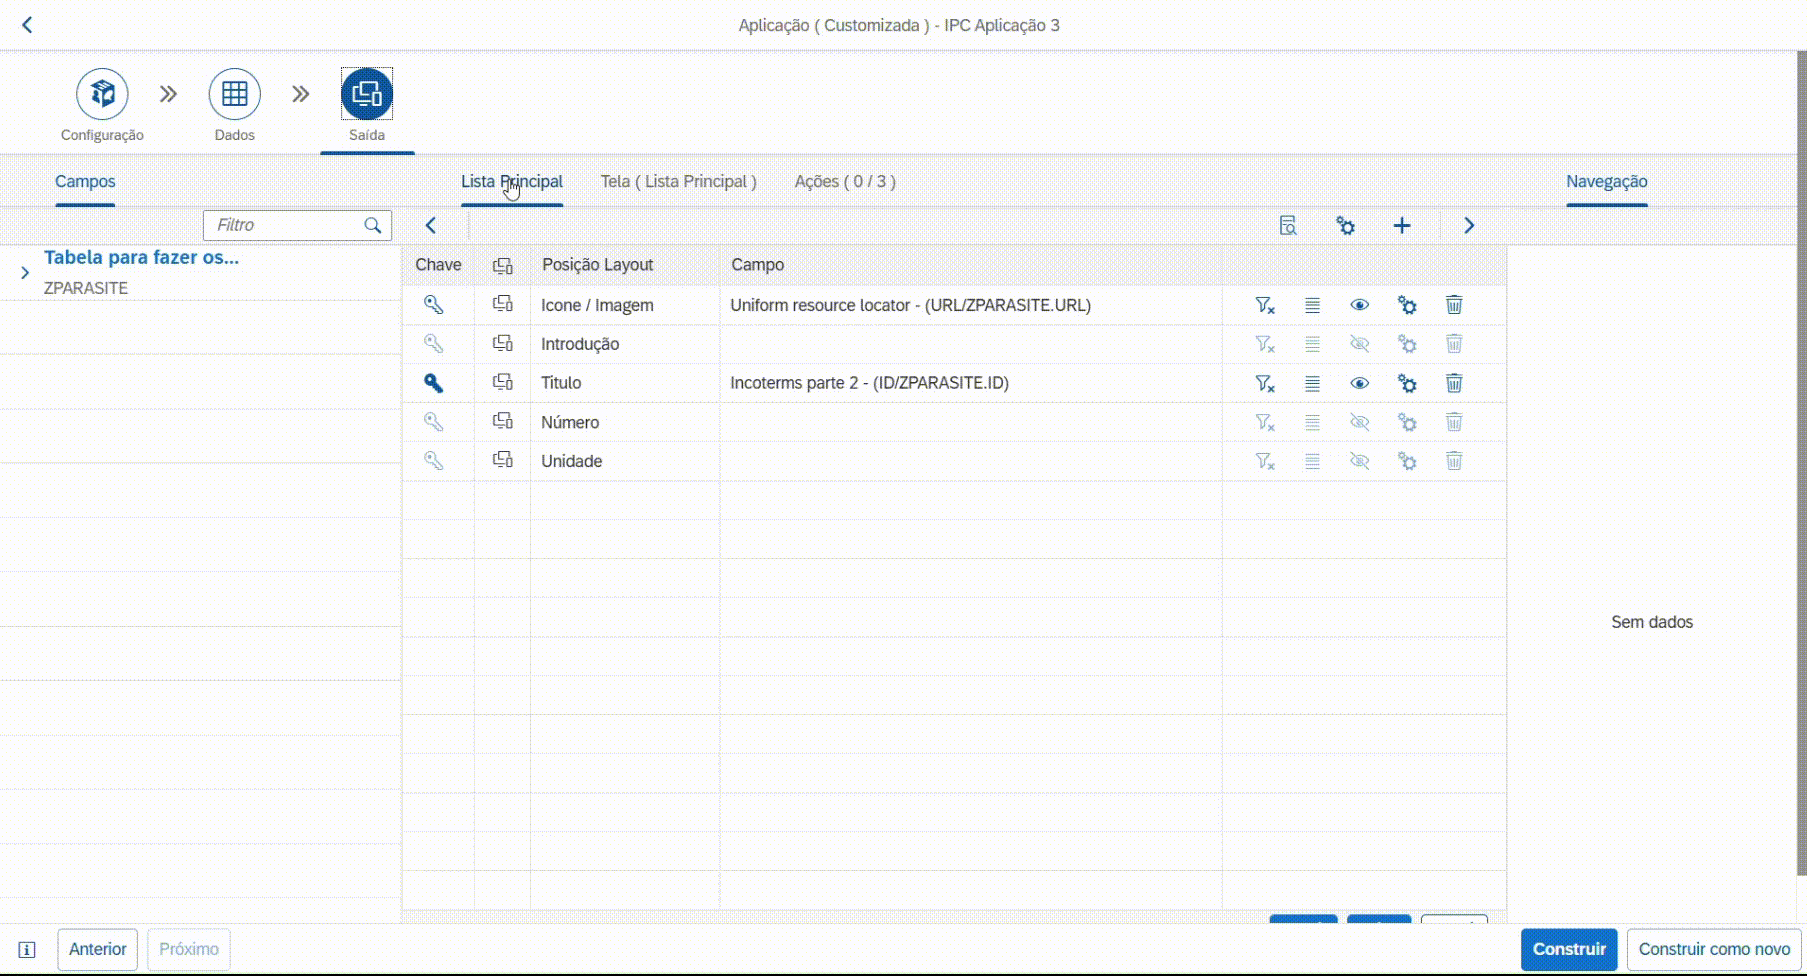Toggle key icon for Titulo row
This screenshot has height=976, width=1807.
(x=433, y=383)
